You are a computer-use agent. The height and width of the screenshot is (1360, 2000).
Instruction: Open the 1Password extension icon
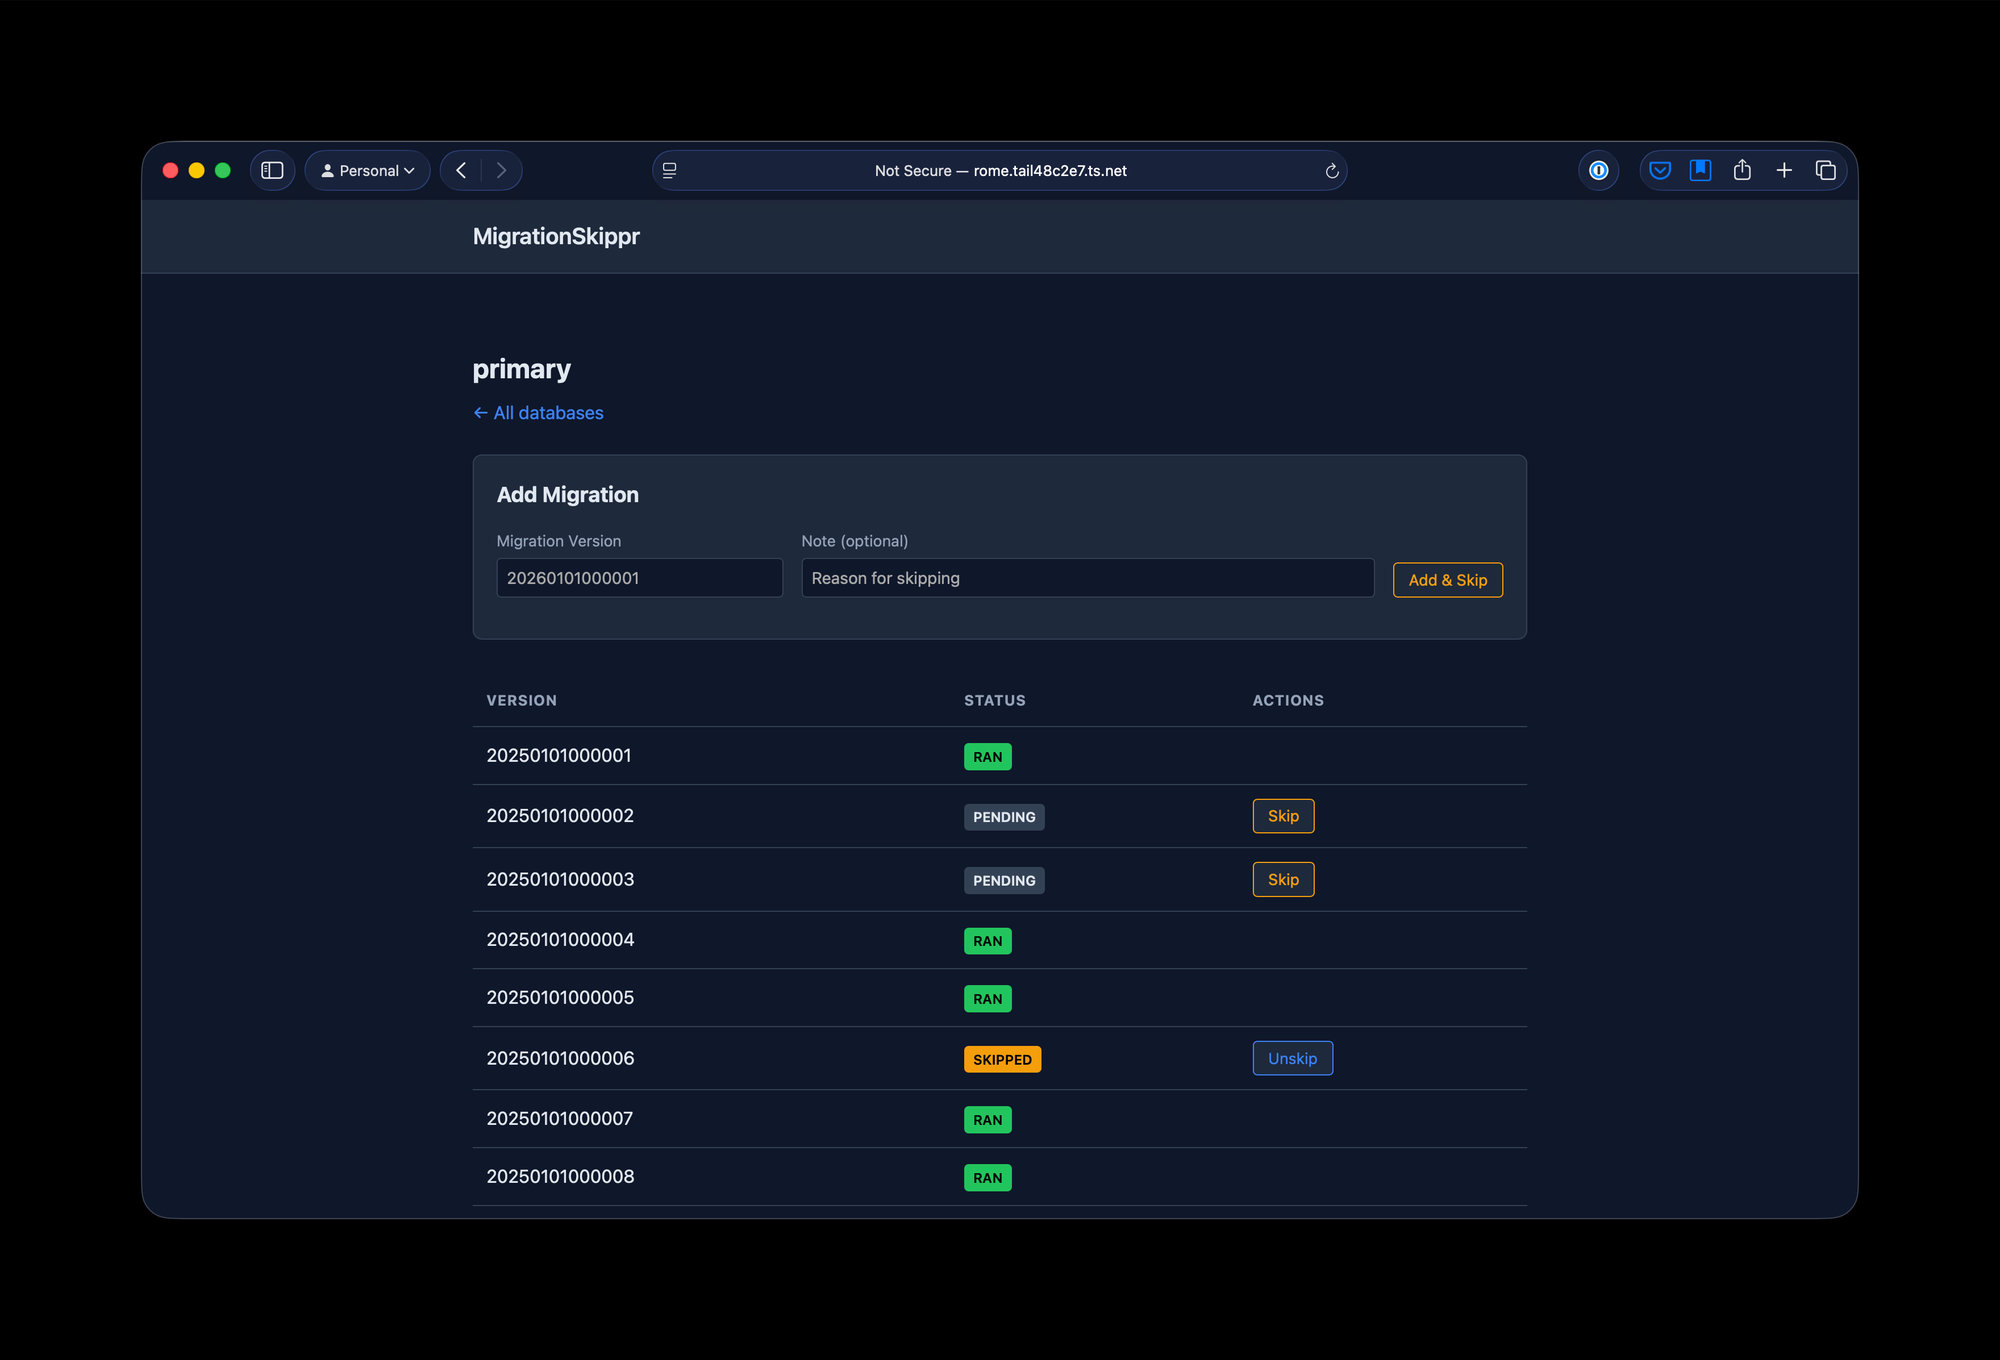pyautogui.click(x=1598, y=171)
